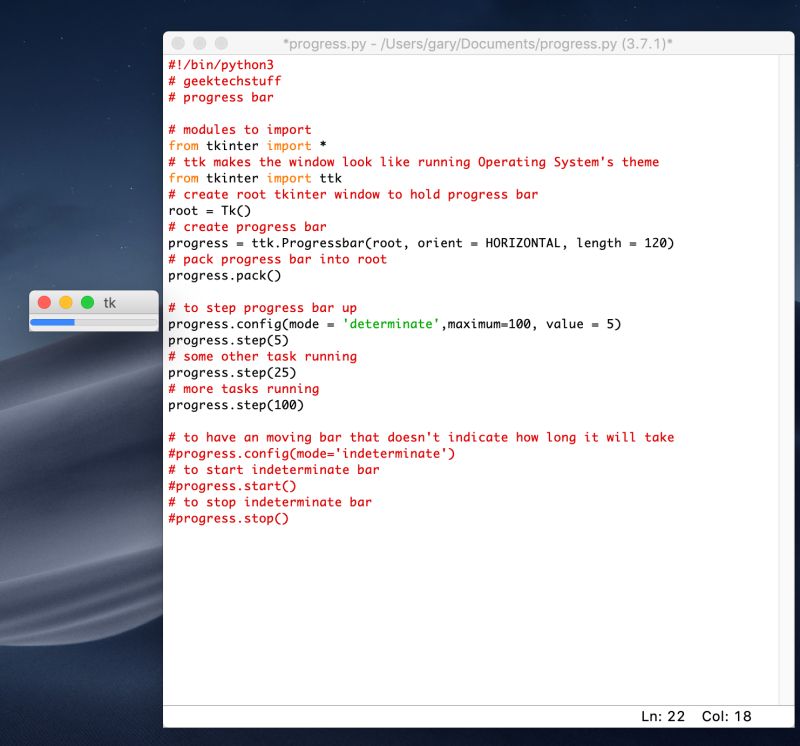The width and height of the screenshot is (800, 746).
Task: Click the '# progress bar' comment line
Action: pyautogui.click(x=222, y=97)
